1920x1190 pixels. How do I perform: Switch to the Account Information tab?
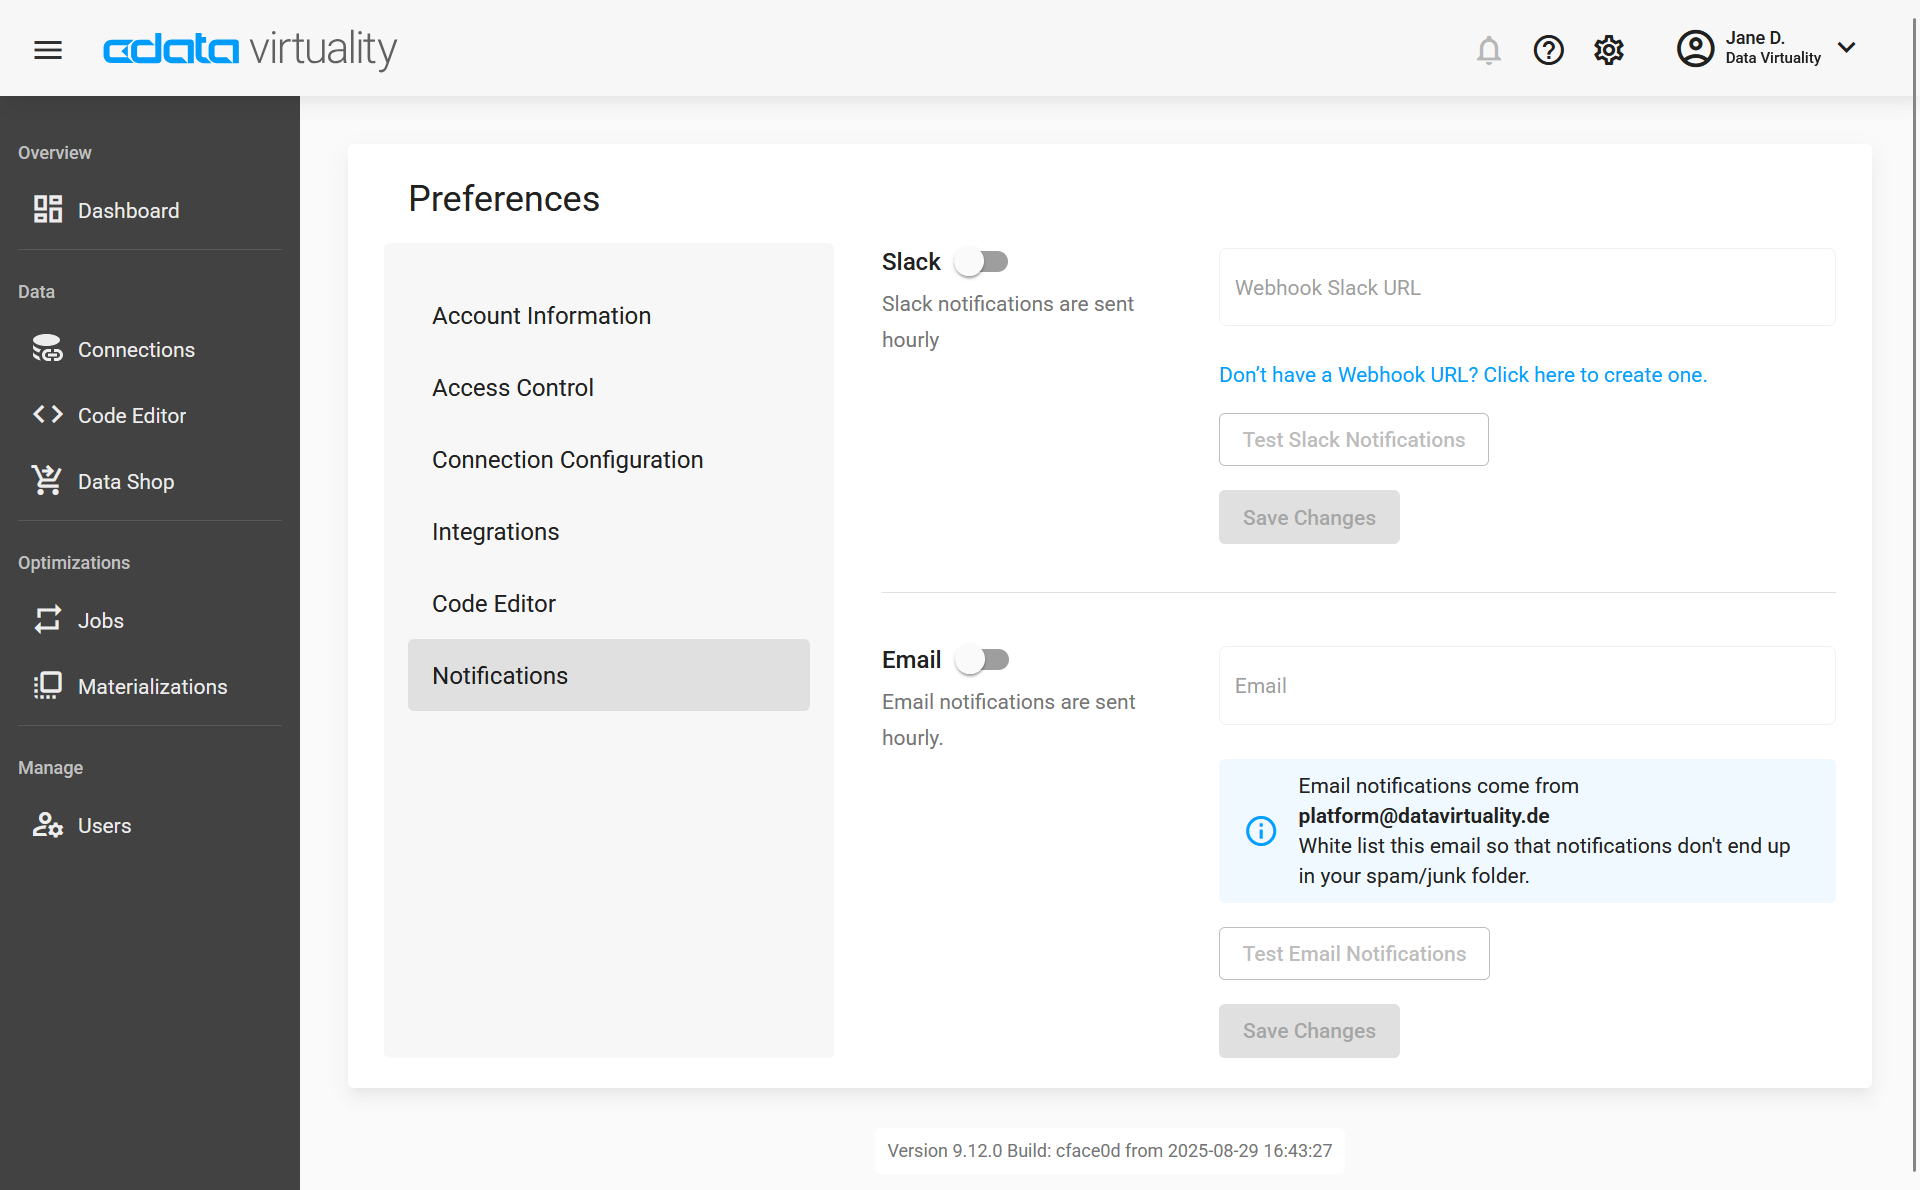coord(541,315)
